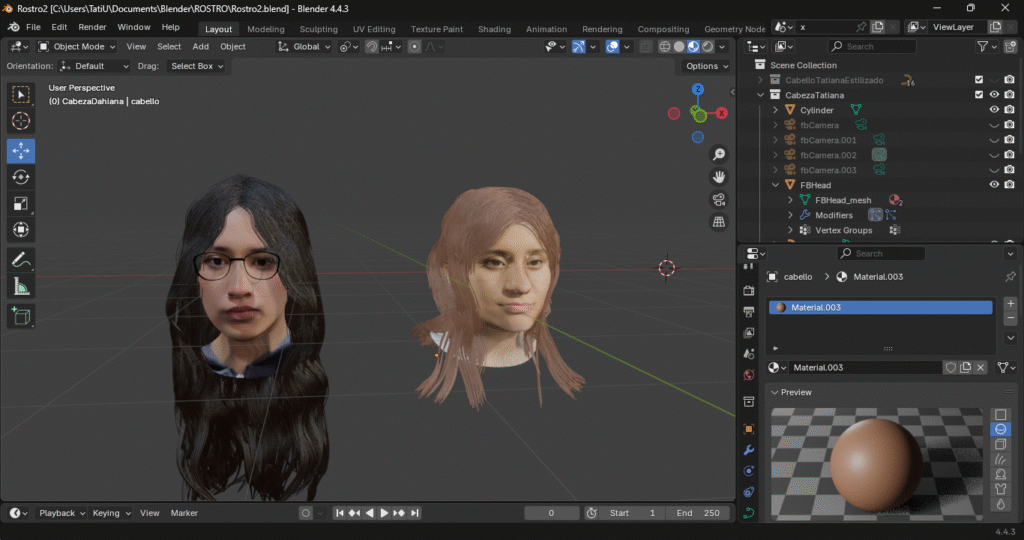Add a material slot with plus button
1024x540 pixels.
1009,303
